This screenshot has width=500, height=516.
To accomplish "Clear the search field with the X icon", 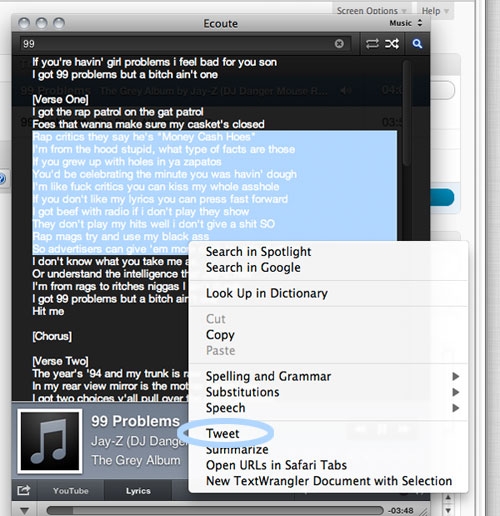I will [339, 44].
